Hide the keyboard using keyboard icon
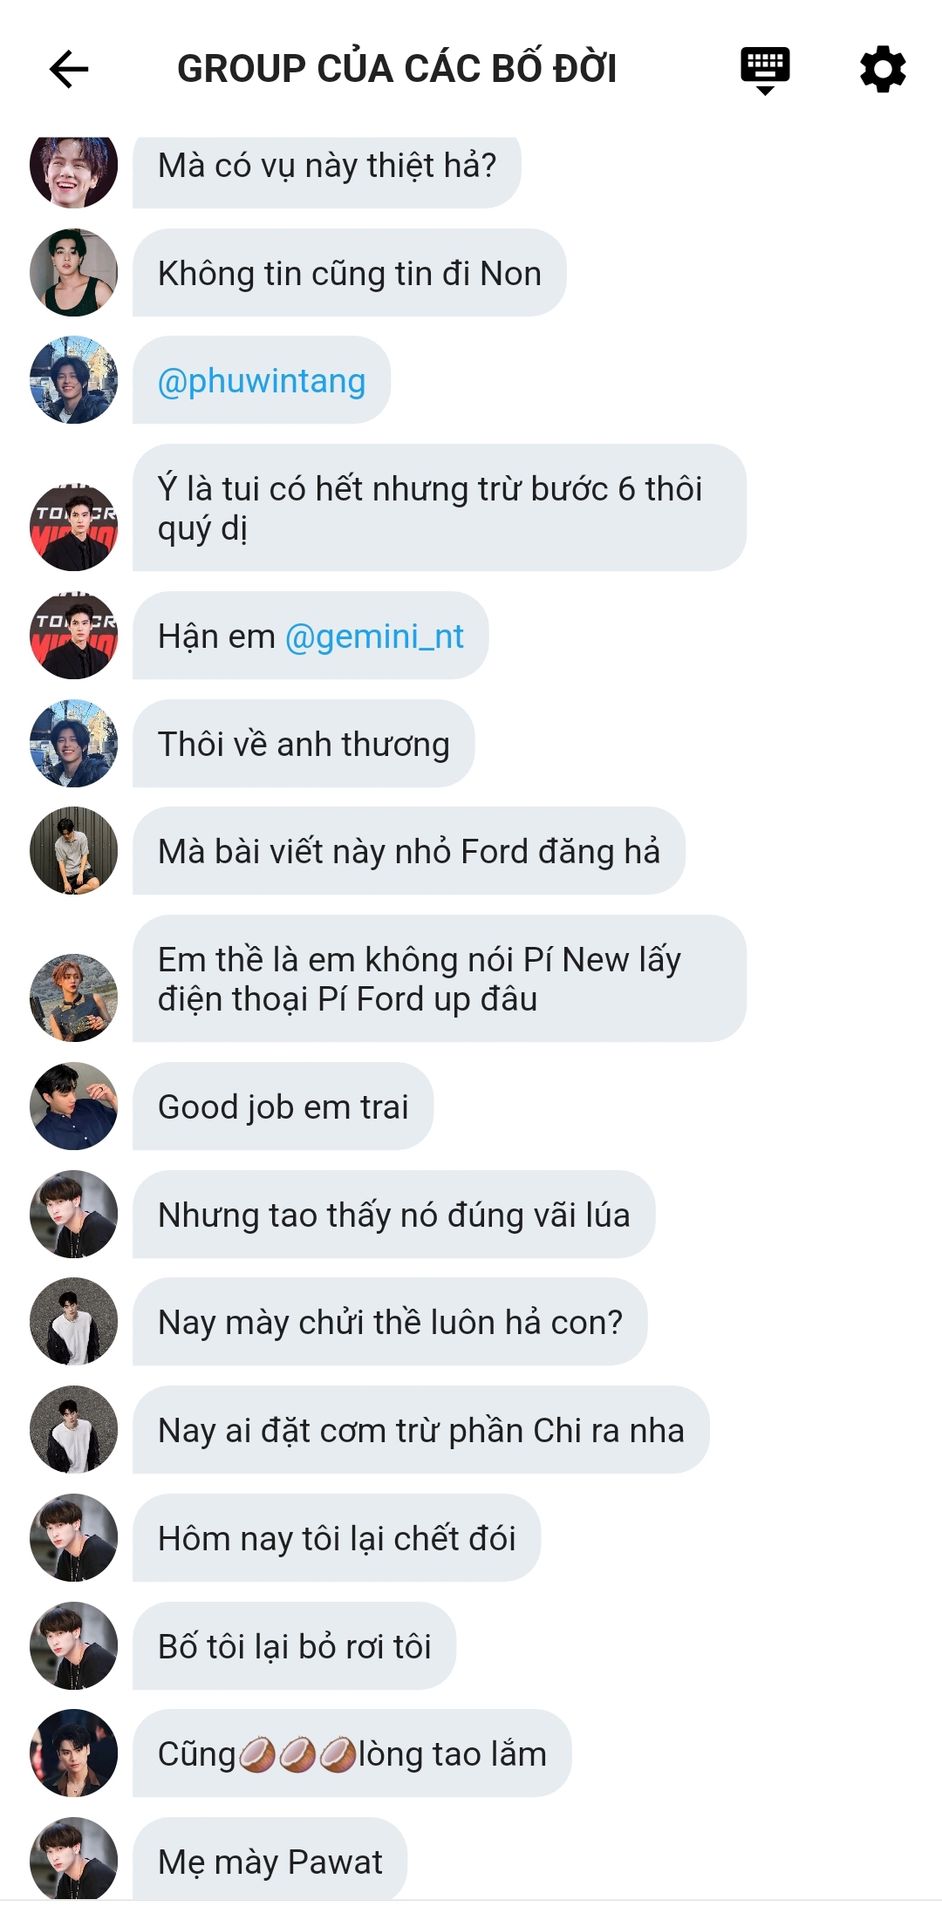Screen dimensions: 942x1920 tap(765, 70)
